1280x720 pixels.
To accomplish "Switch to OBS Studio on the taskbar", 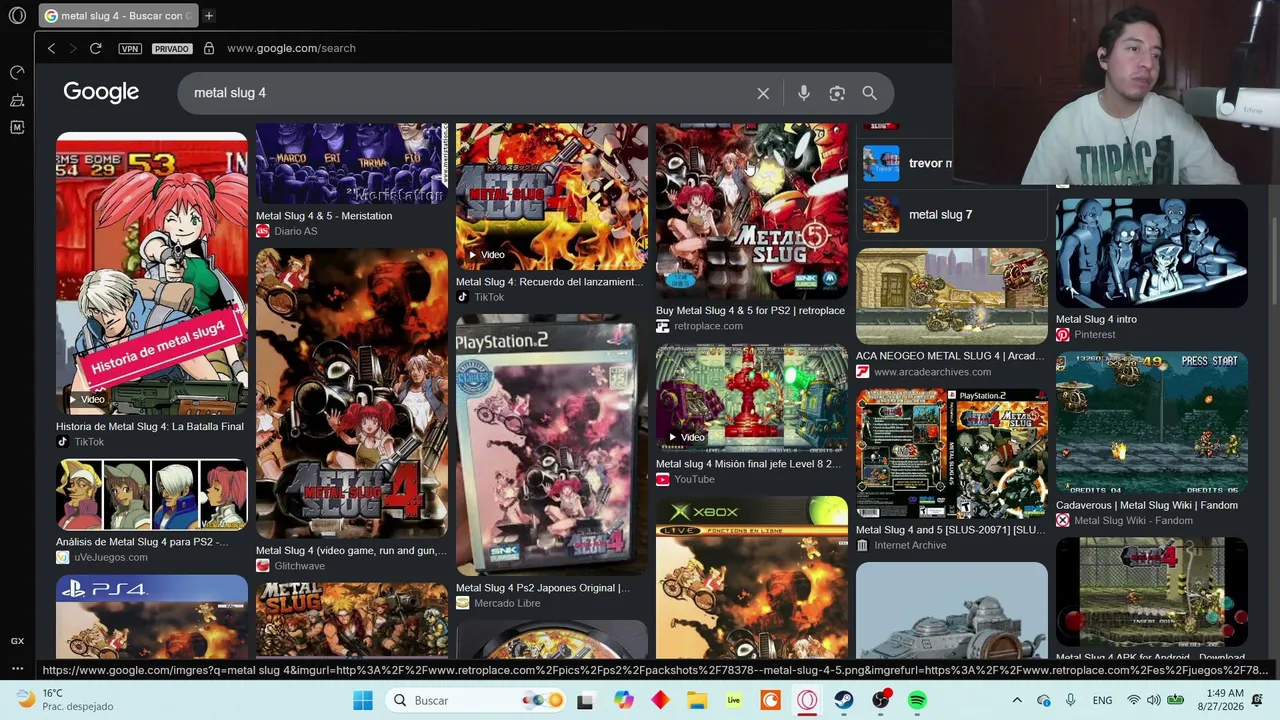I will click(x=880, y=700).
